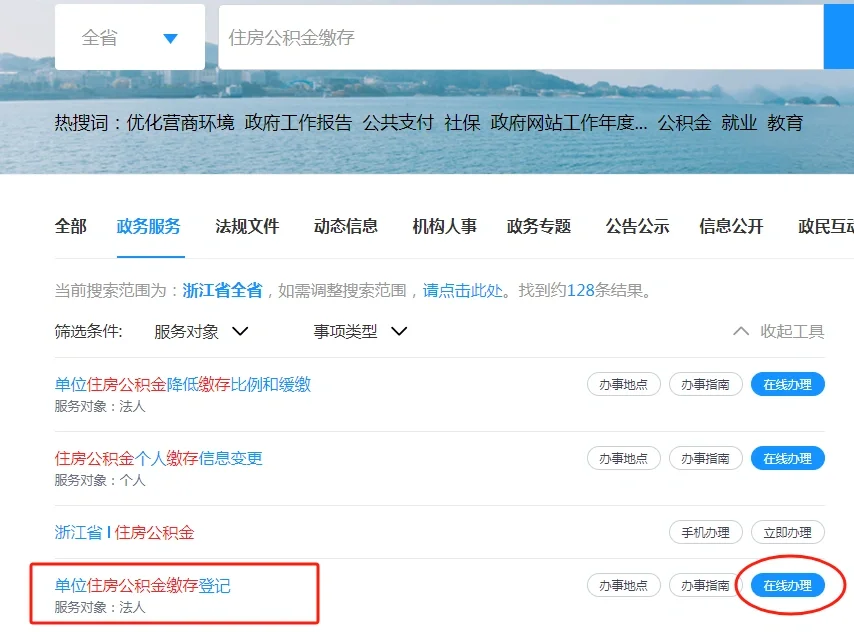Go to the 机构人事 tab

pyautogui.click(x=444, y=227)
